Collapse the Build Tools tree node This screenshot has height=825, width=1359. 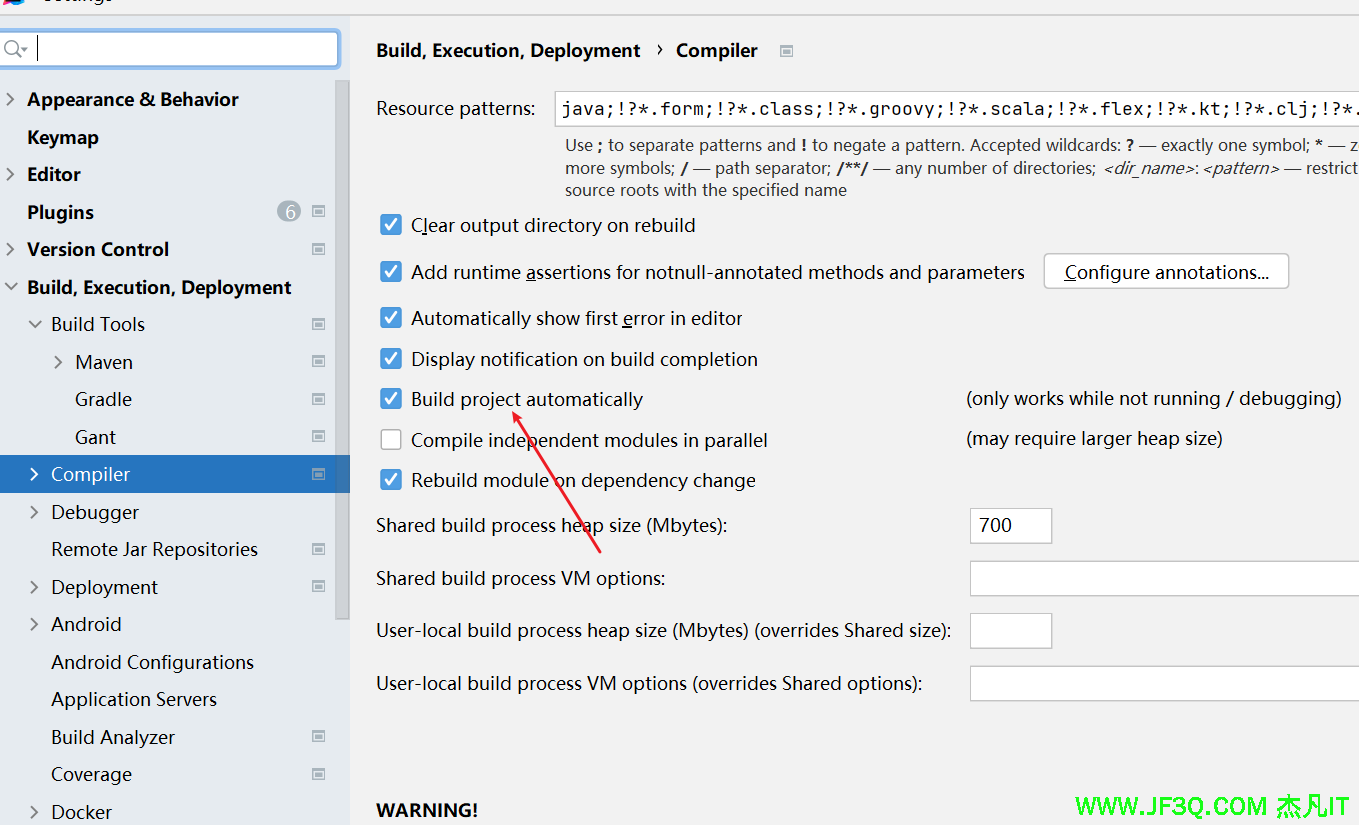(x=35, y=324)
